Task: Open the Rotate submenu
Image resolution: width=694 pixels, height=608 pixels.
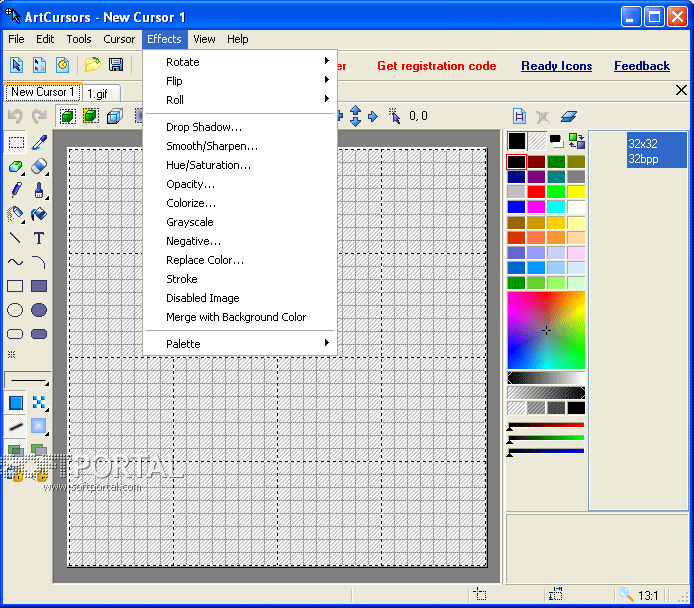Action: click(240, 62)
